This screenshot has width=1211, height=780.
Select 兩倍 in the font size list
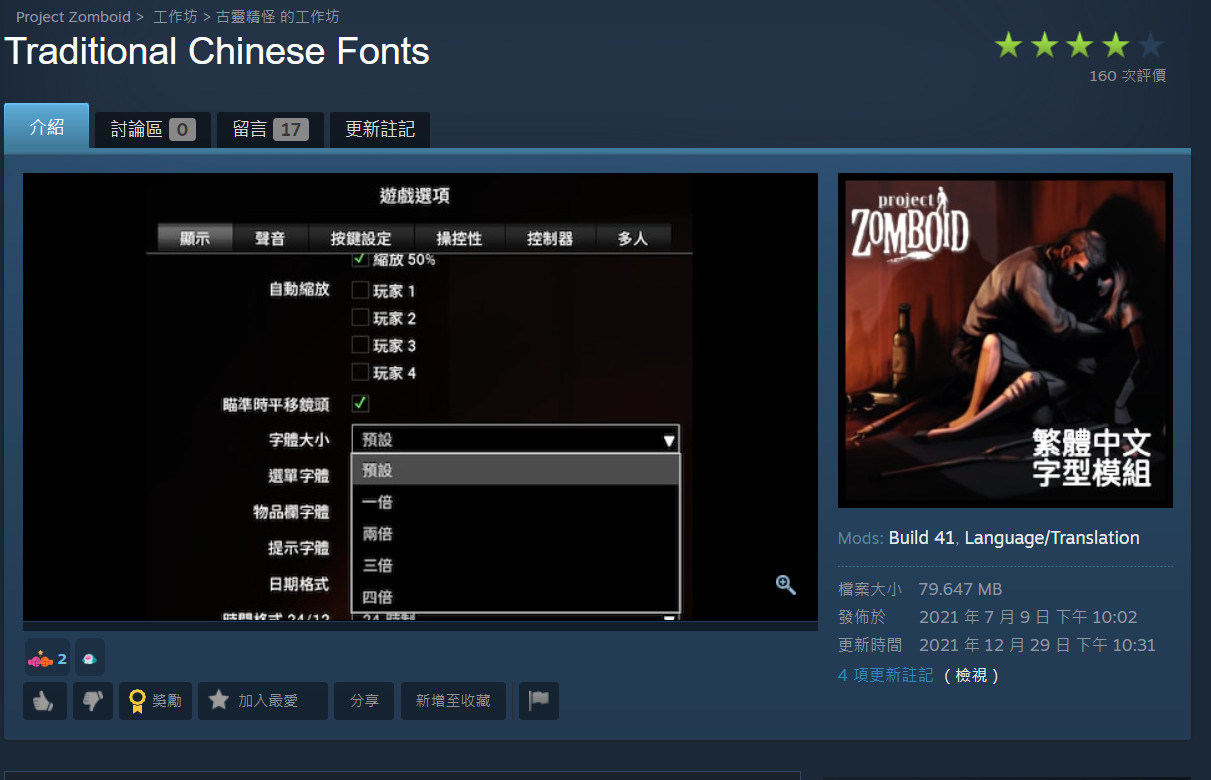(x=515, y=533)
